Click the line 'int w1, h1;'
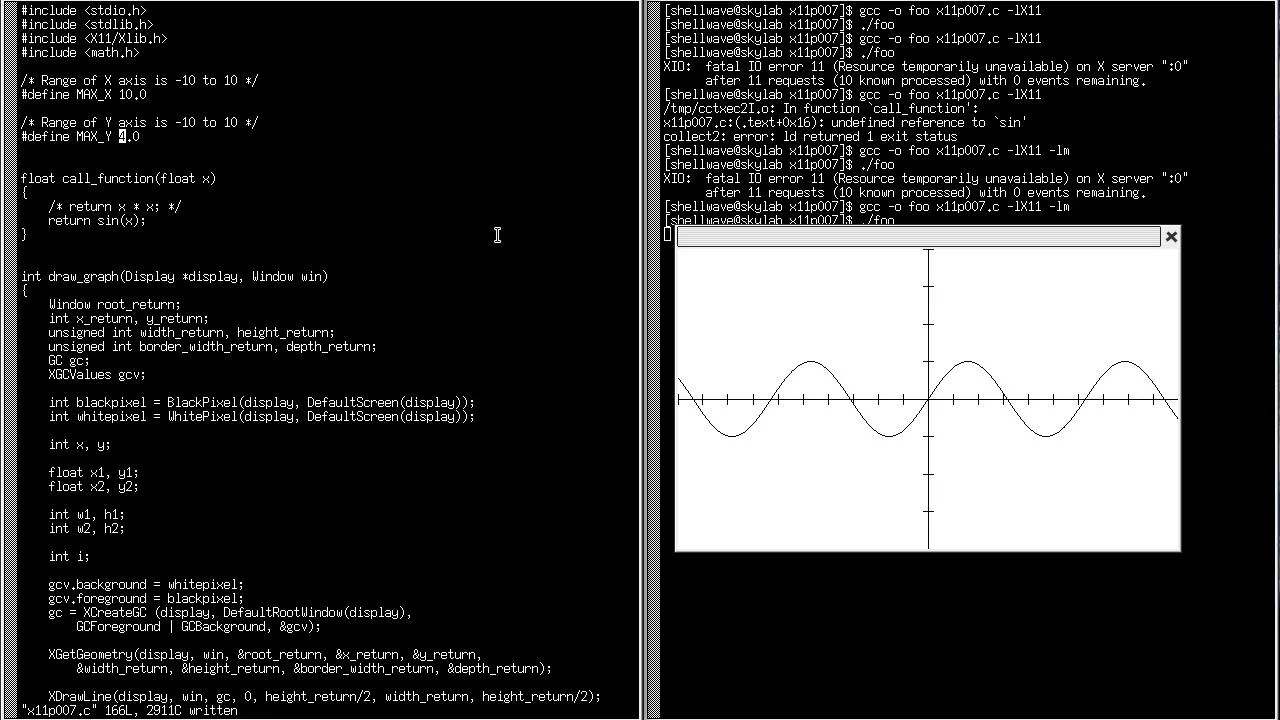Image resolution: width=1280 pixels, height=720 pixels. coord(87,515)
